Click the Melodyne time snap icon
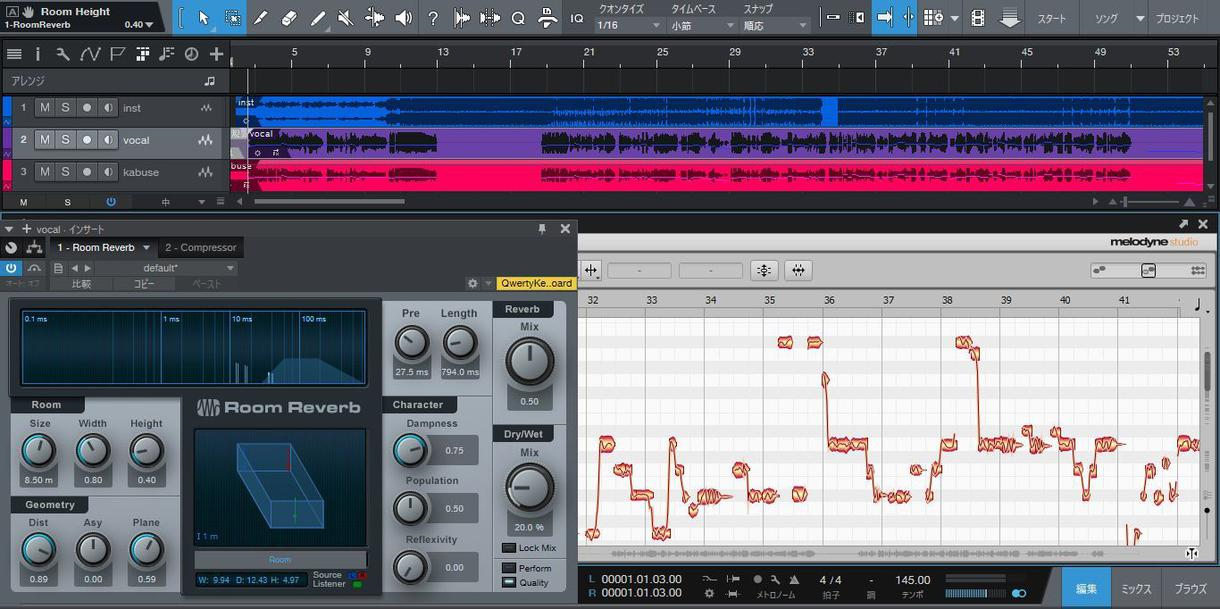This screenshot has height=609, width=1220. [x=798, y=270]
